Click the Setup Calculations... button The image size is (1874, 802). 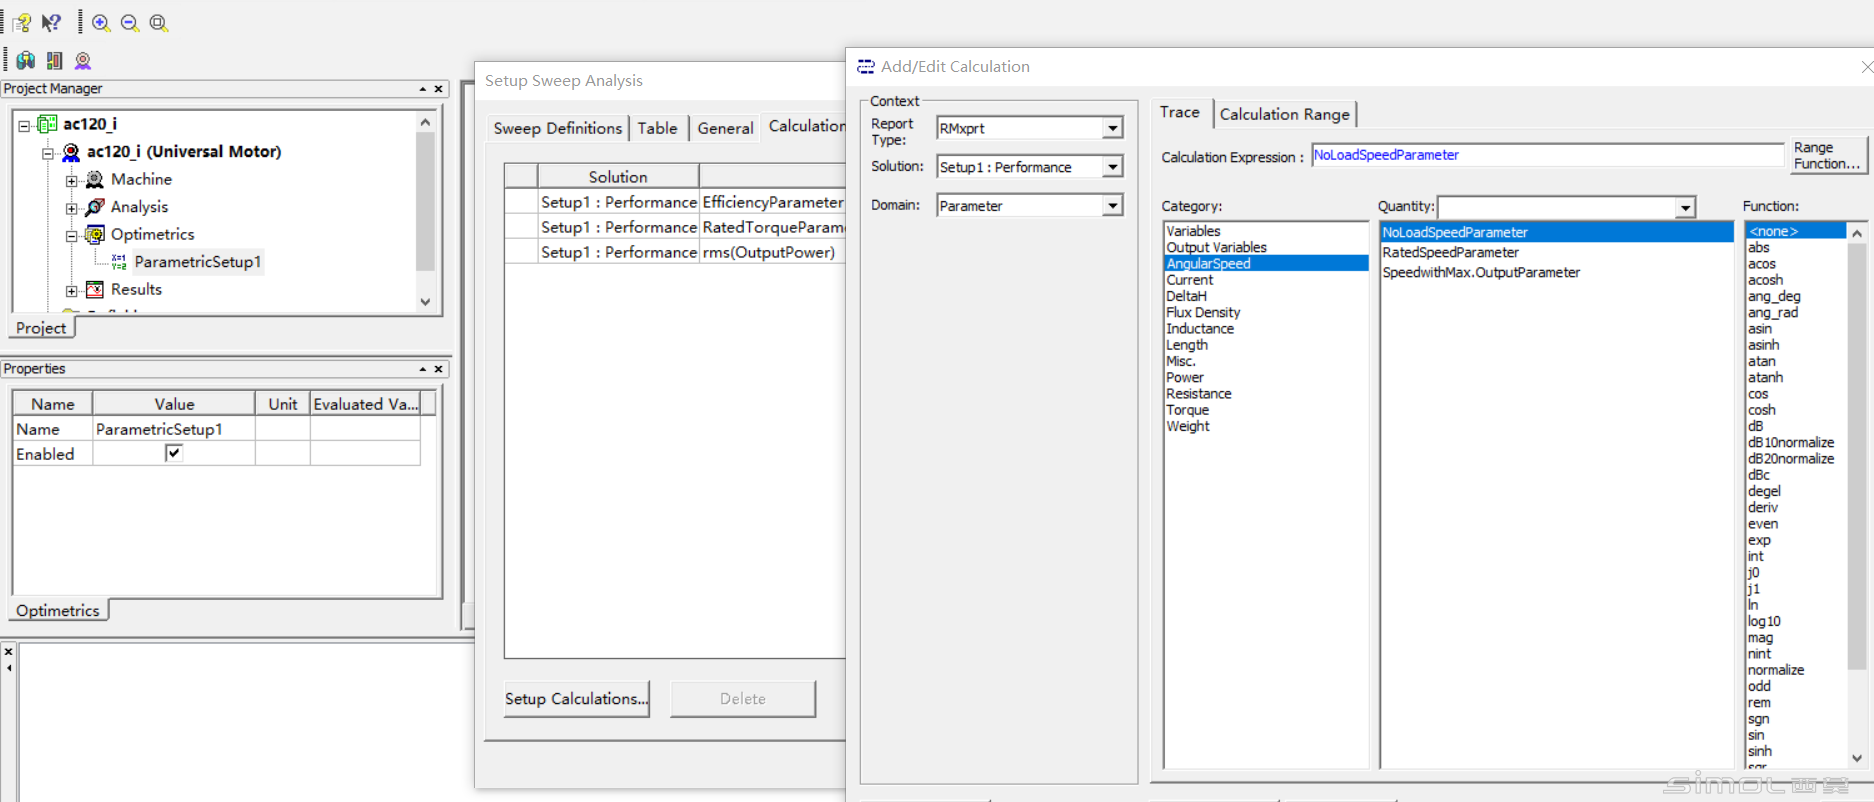tap(576, 698)
